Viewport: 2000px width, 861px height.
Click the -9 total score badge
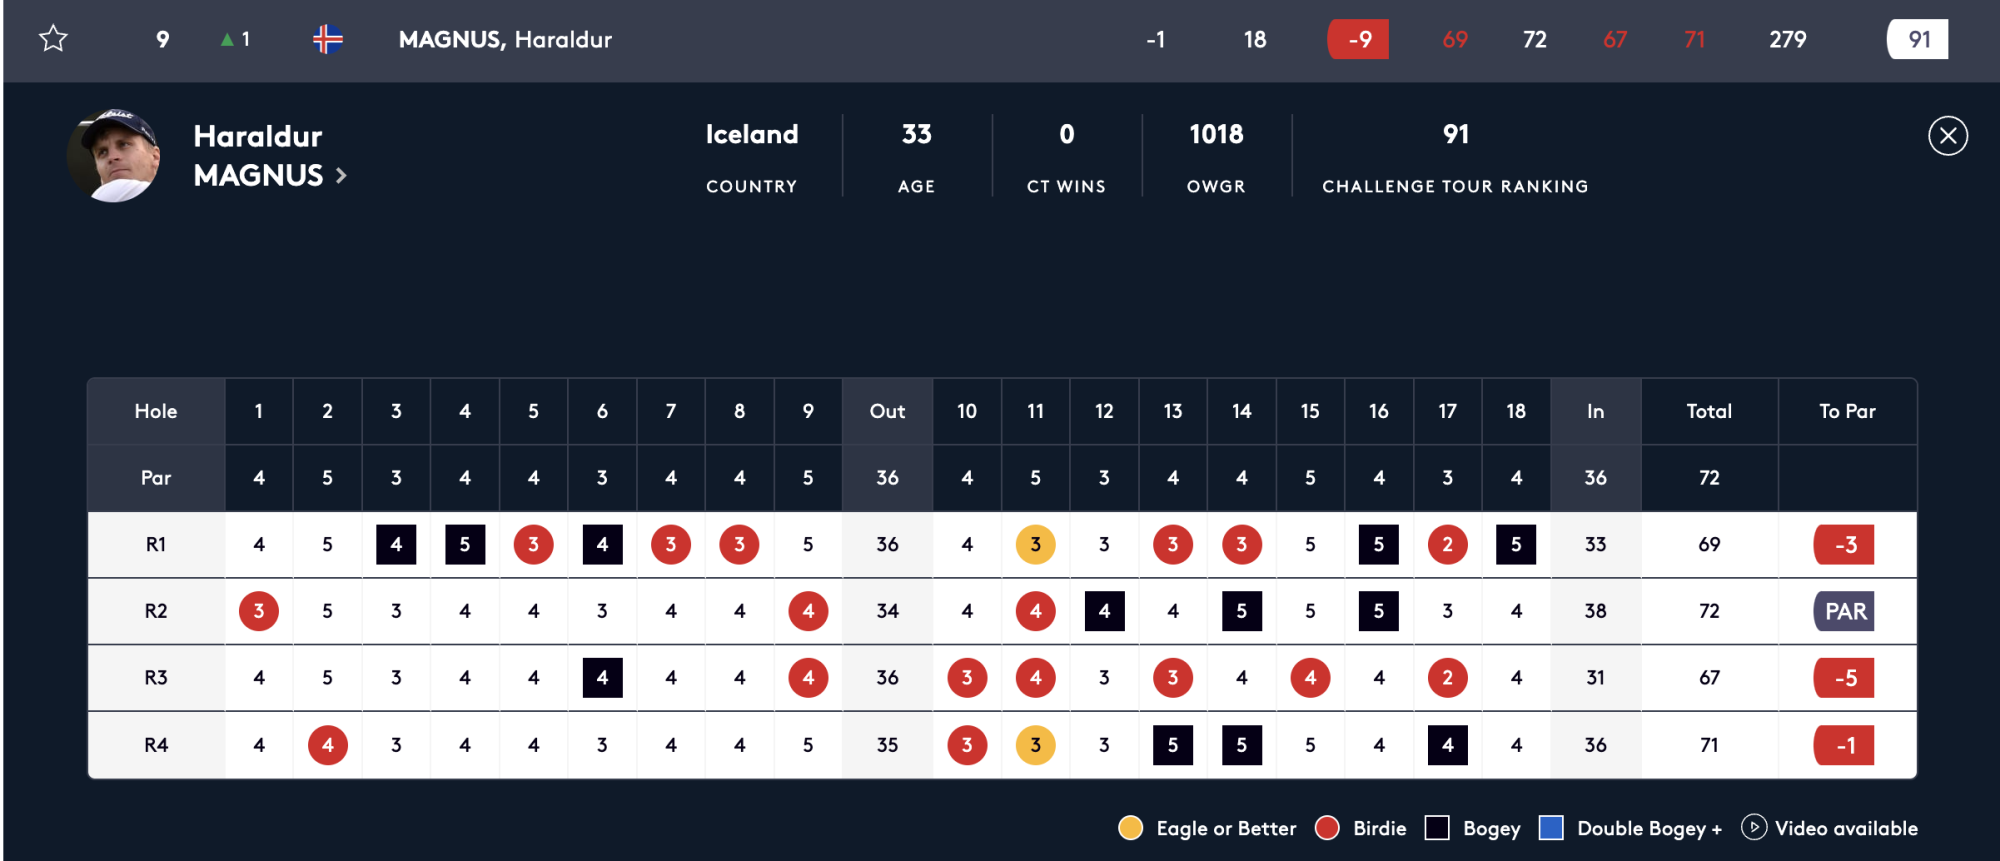(1358, 39)
